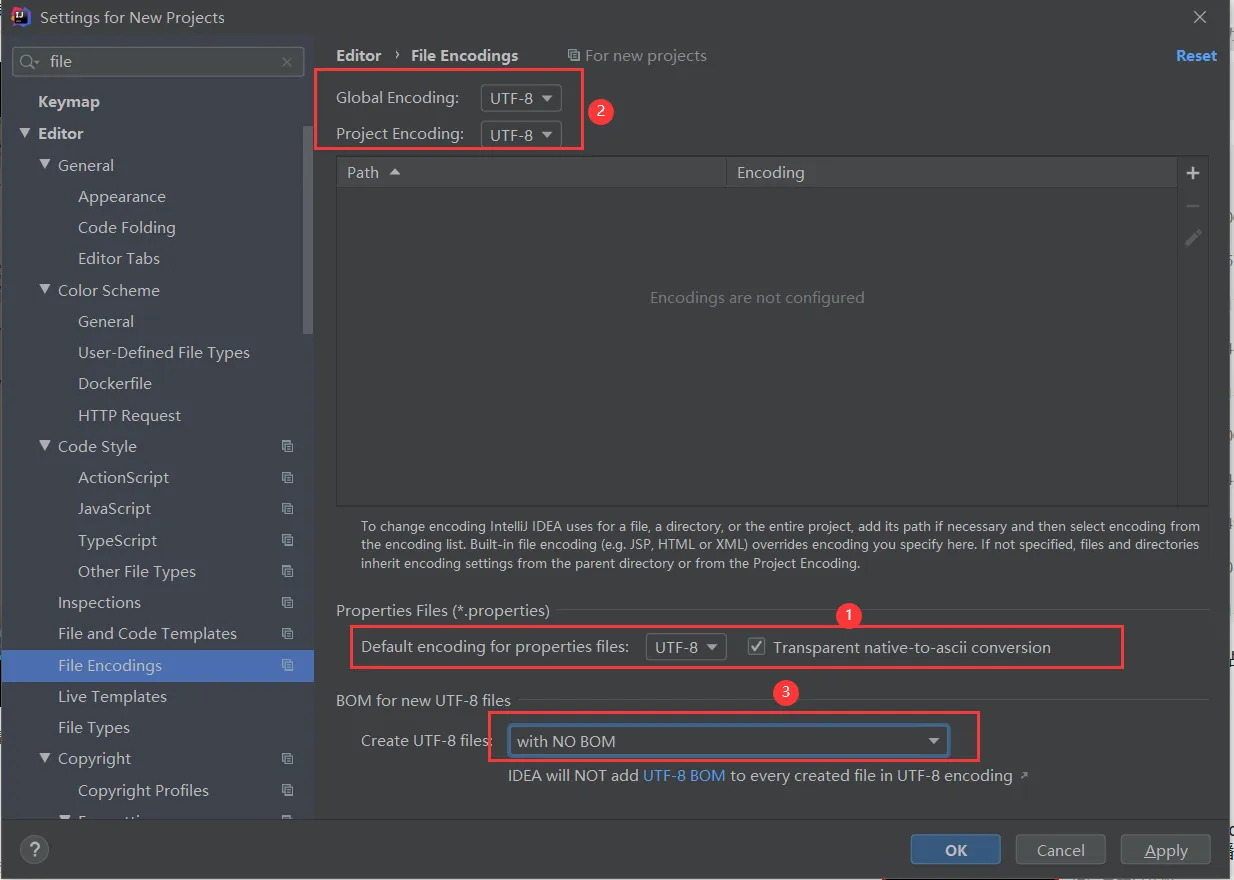This screenshot has width=1234, height=880.
Task: Open the Global Encoding dropdown
Action: (521, 98)
